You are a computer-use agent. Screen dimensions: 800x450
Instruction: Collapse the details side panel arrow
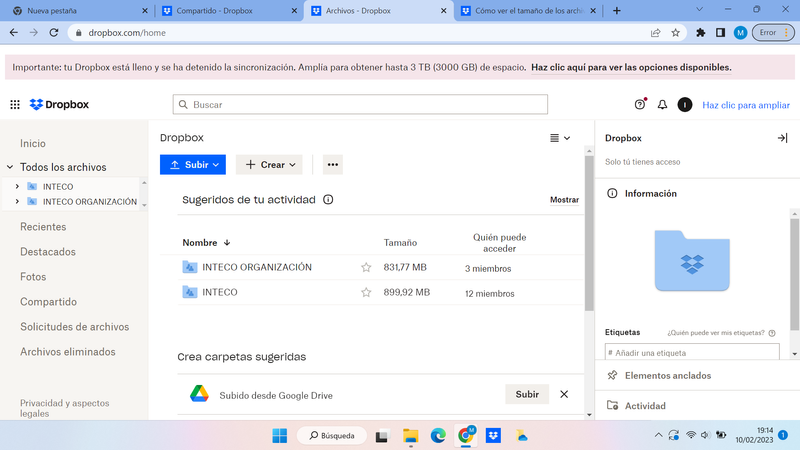click(x=782, y=138)
